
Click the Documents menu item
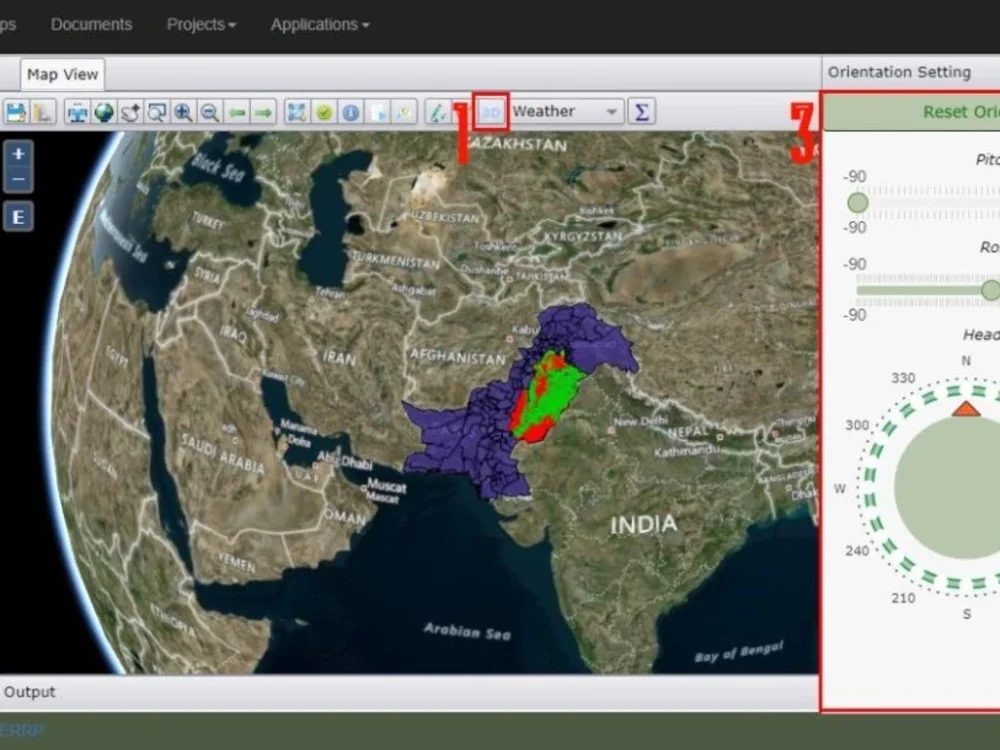coord(91,24)
